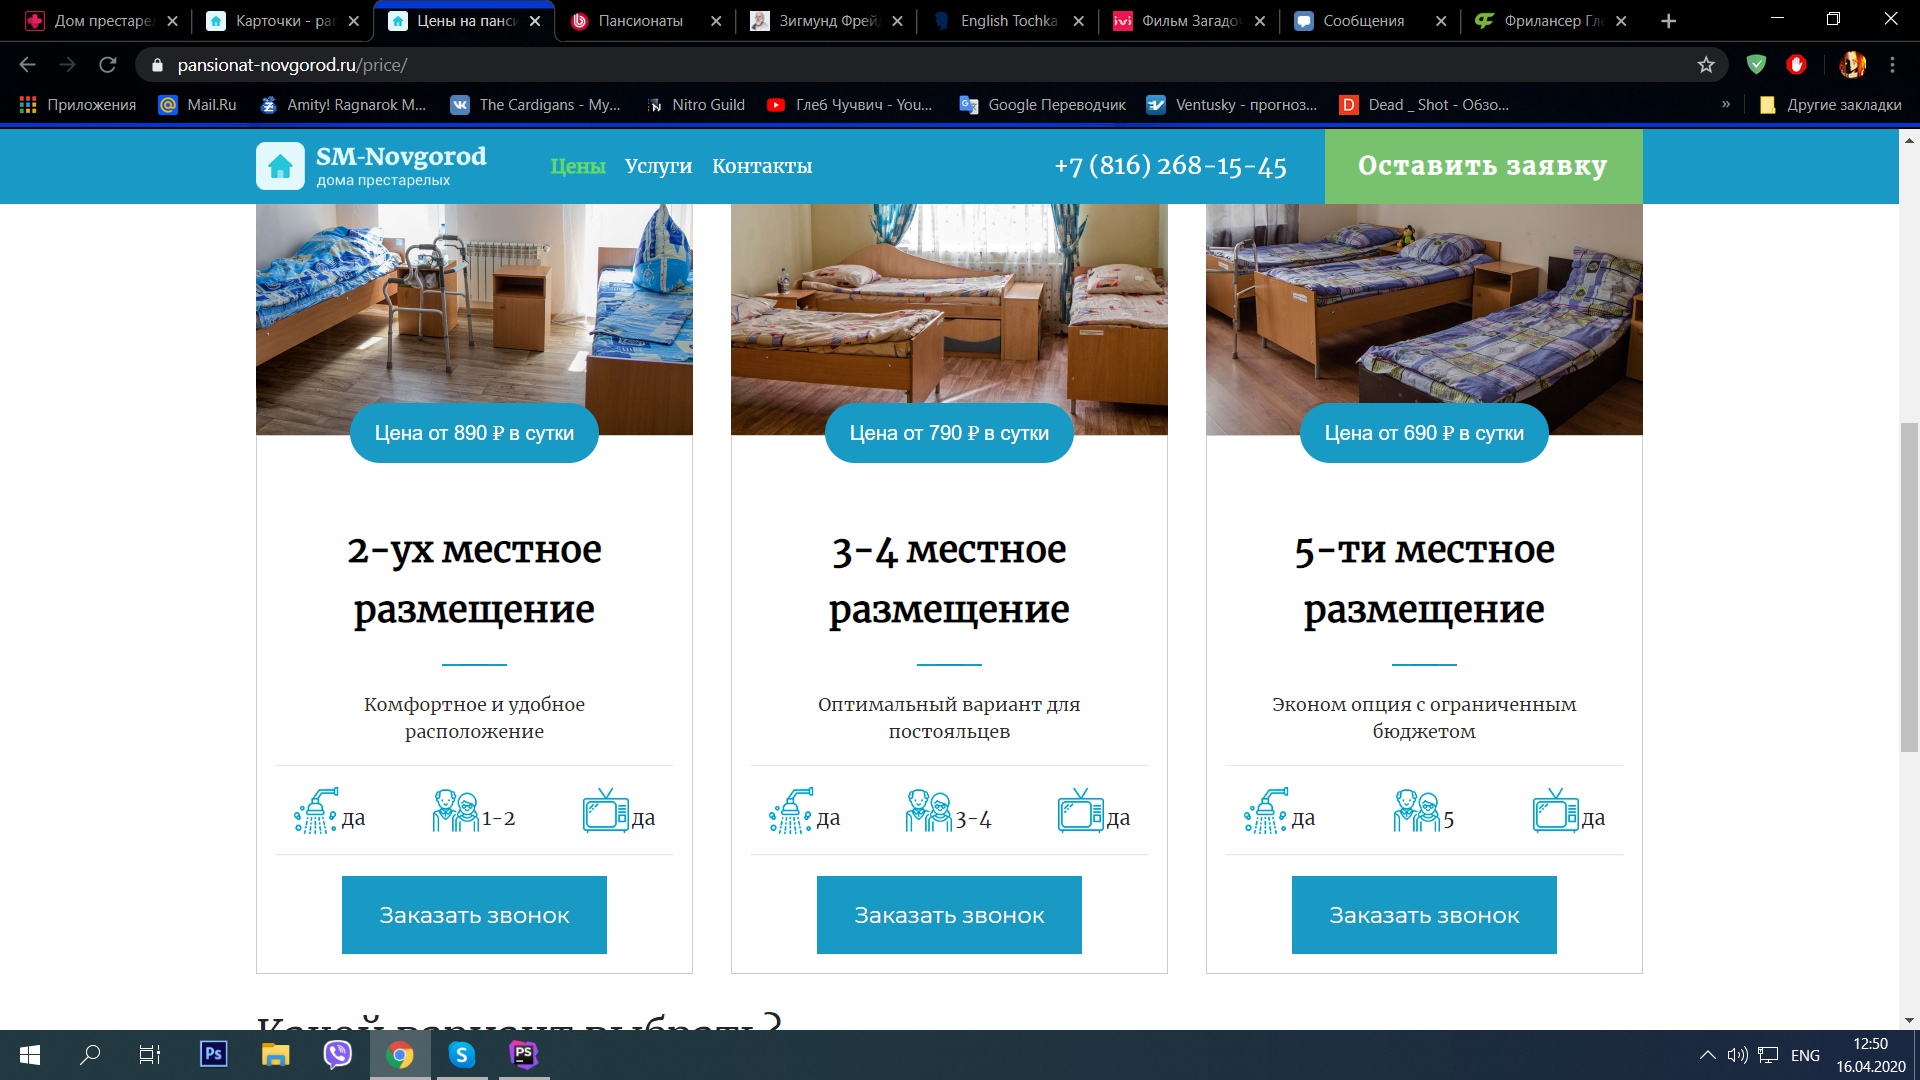Bookmark this page with the star icon
Image resolution: width=1920 pixels, height=1080 pixels.
click(x=1706, y=65)
